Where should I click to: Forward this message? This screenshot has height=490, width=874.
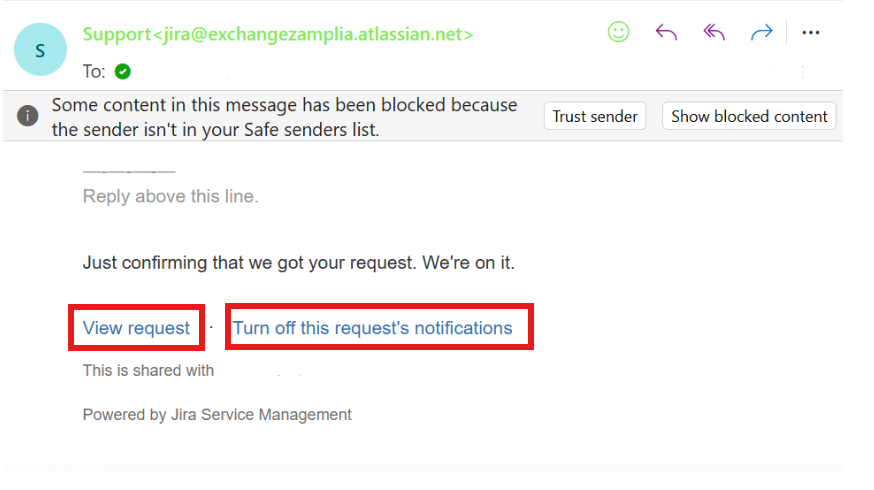(762, 32)
